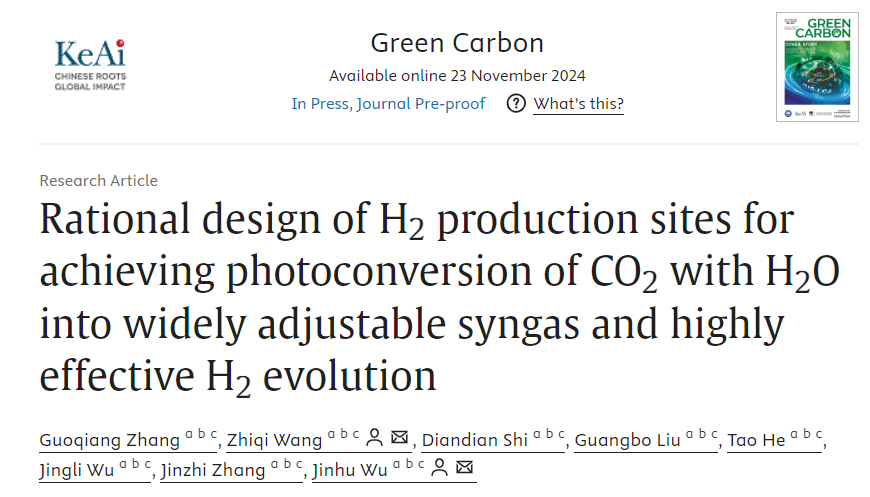The image size is (870, 497).
Task: Click the "Research Article" label
Action: point(98,181)
